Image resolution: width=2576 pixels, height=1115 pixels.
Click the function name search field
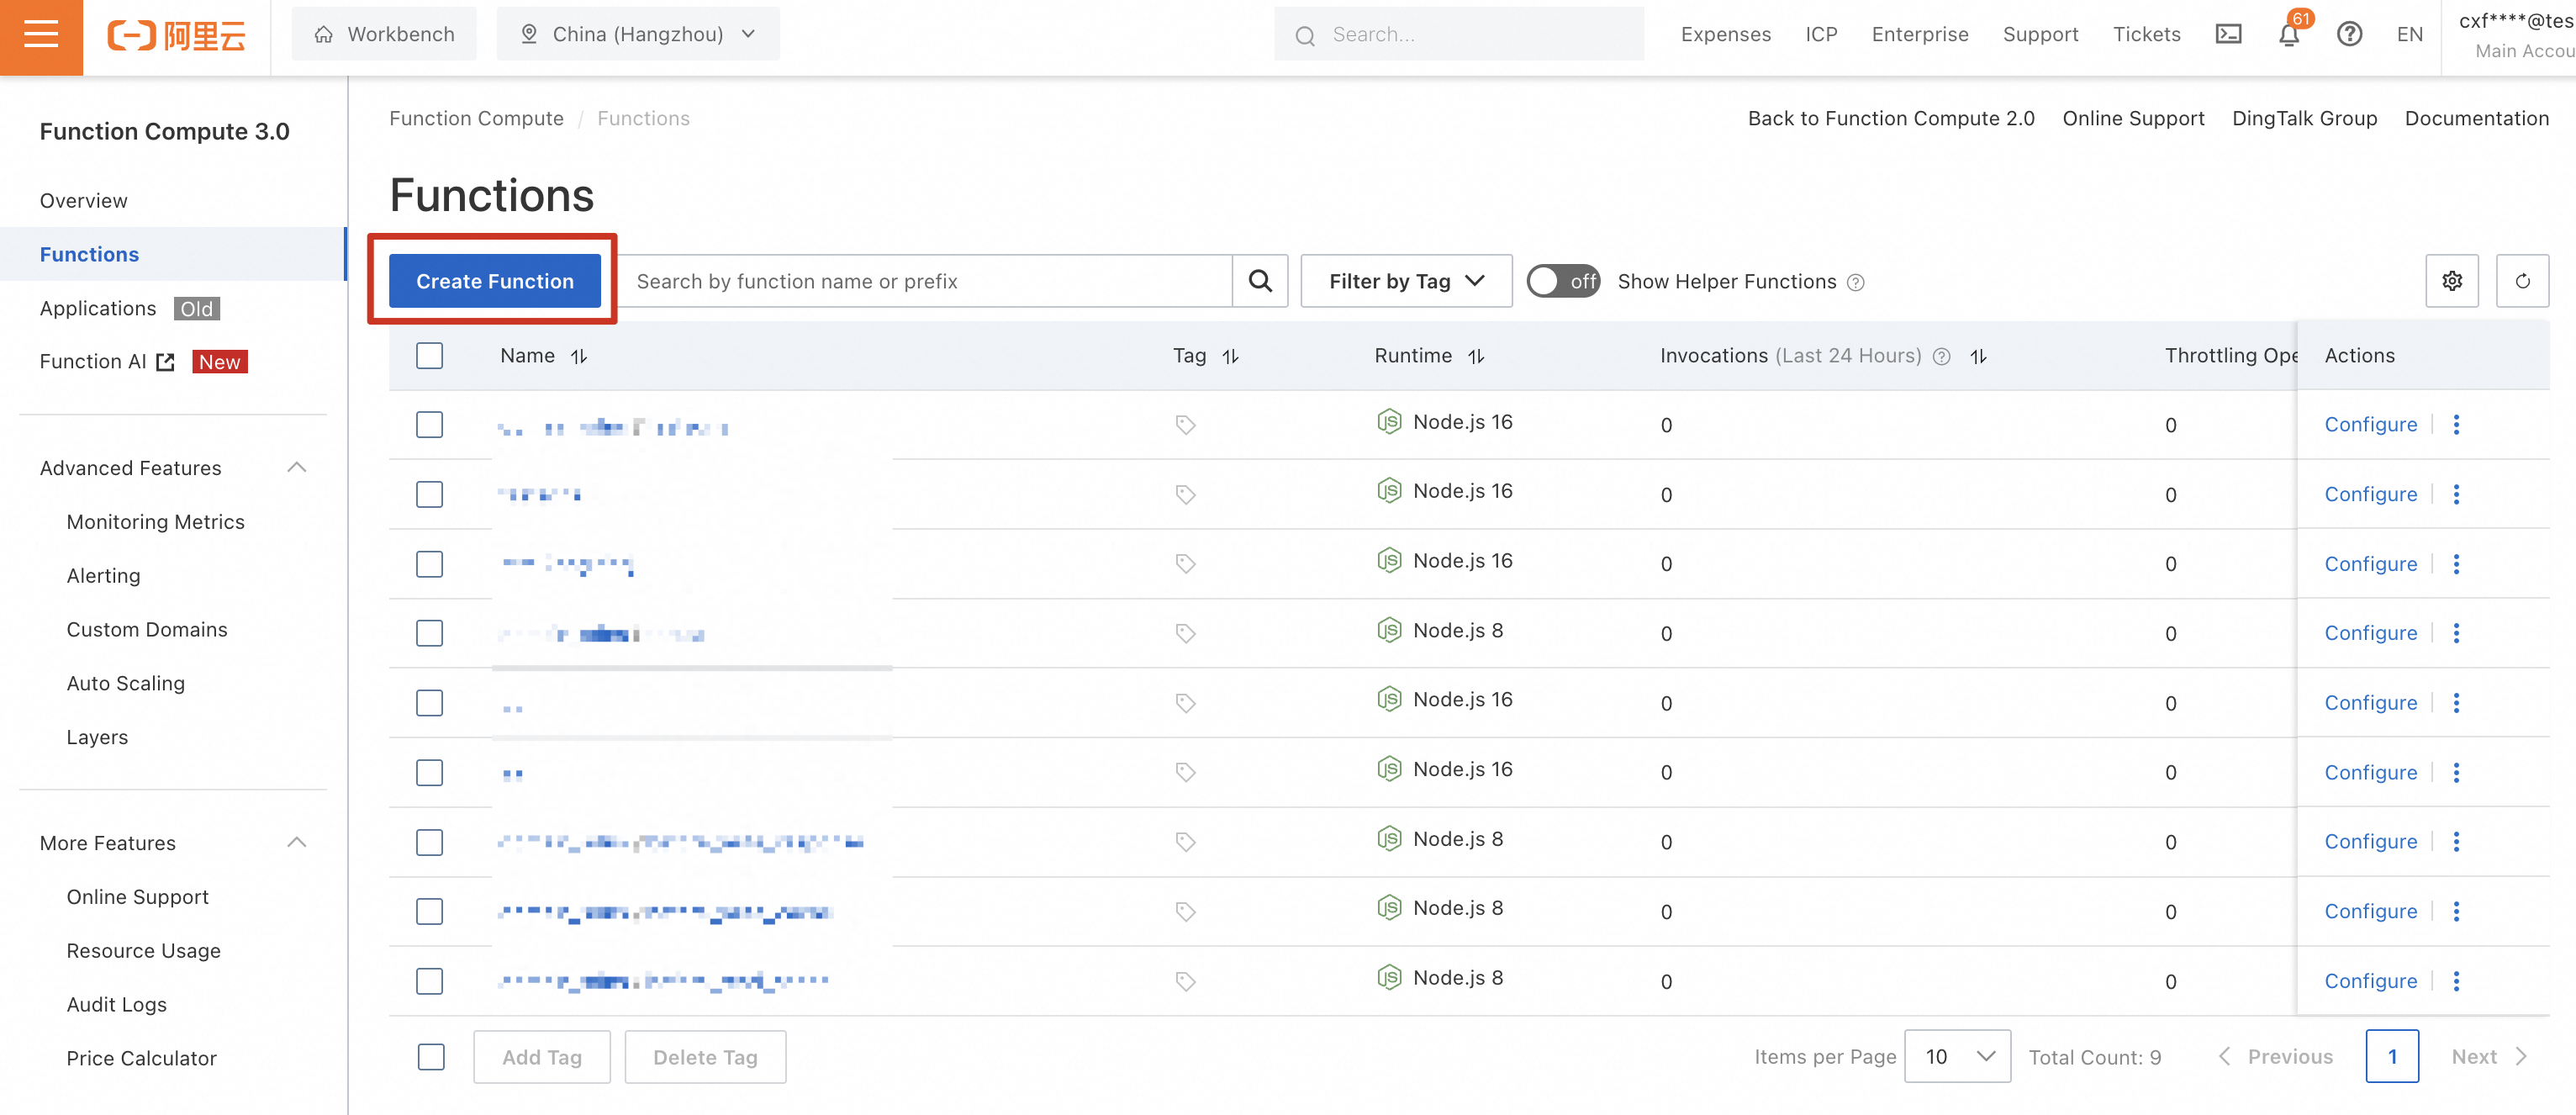pos(925,281)
